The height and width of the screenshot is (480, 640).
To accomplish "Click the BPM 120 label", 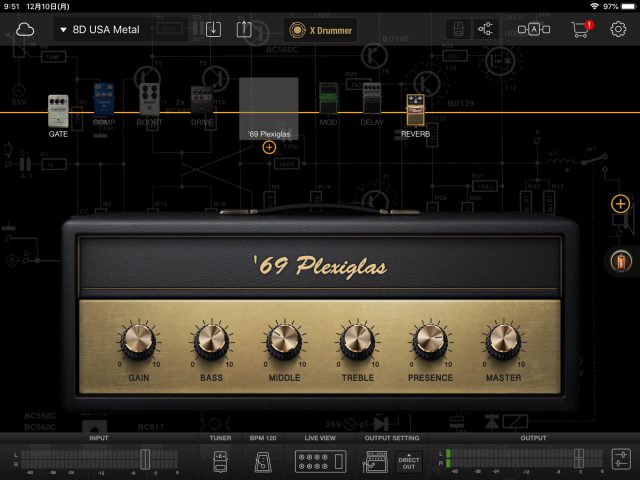I will click(263, 438).
